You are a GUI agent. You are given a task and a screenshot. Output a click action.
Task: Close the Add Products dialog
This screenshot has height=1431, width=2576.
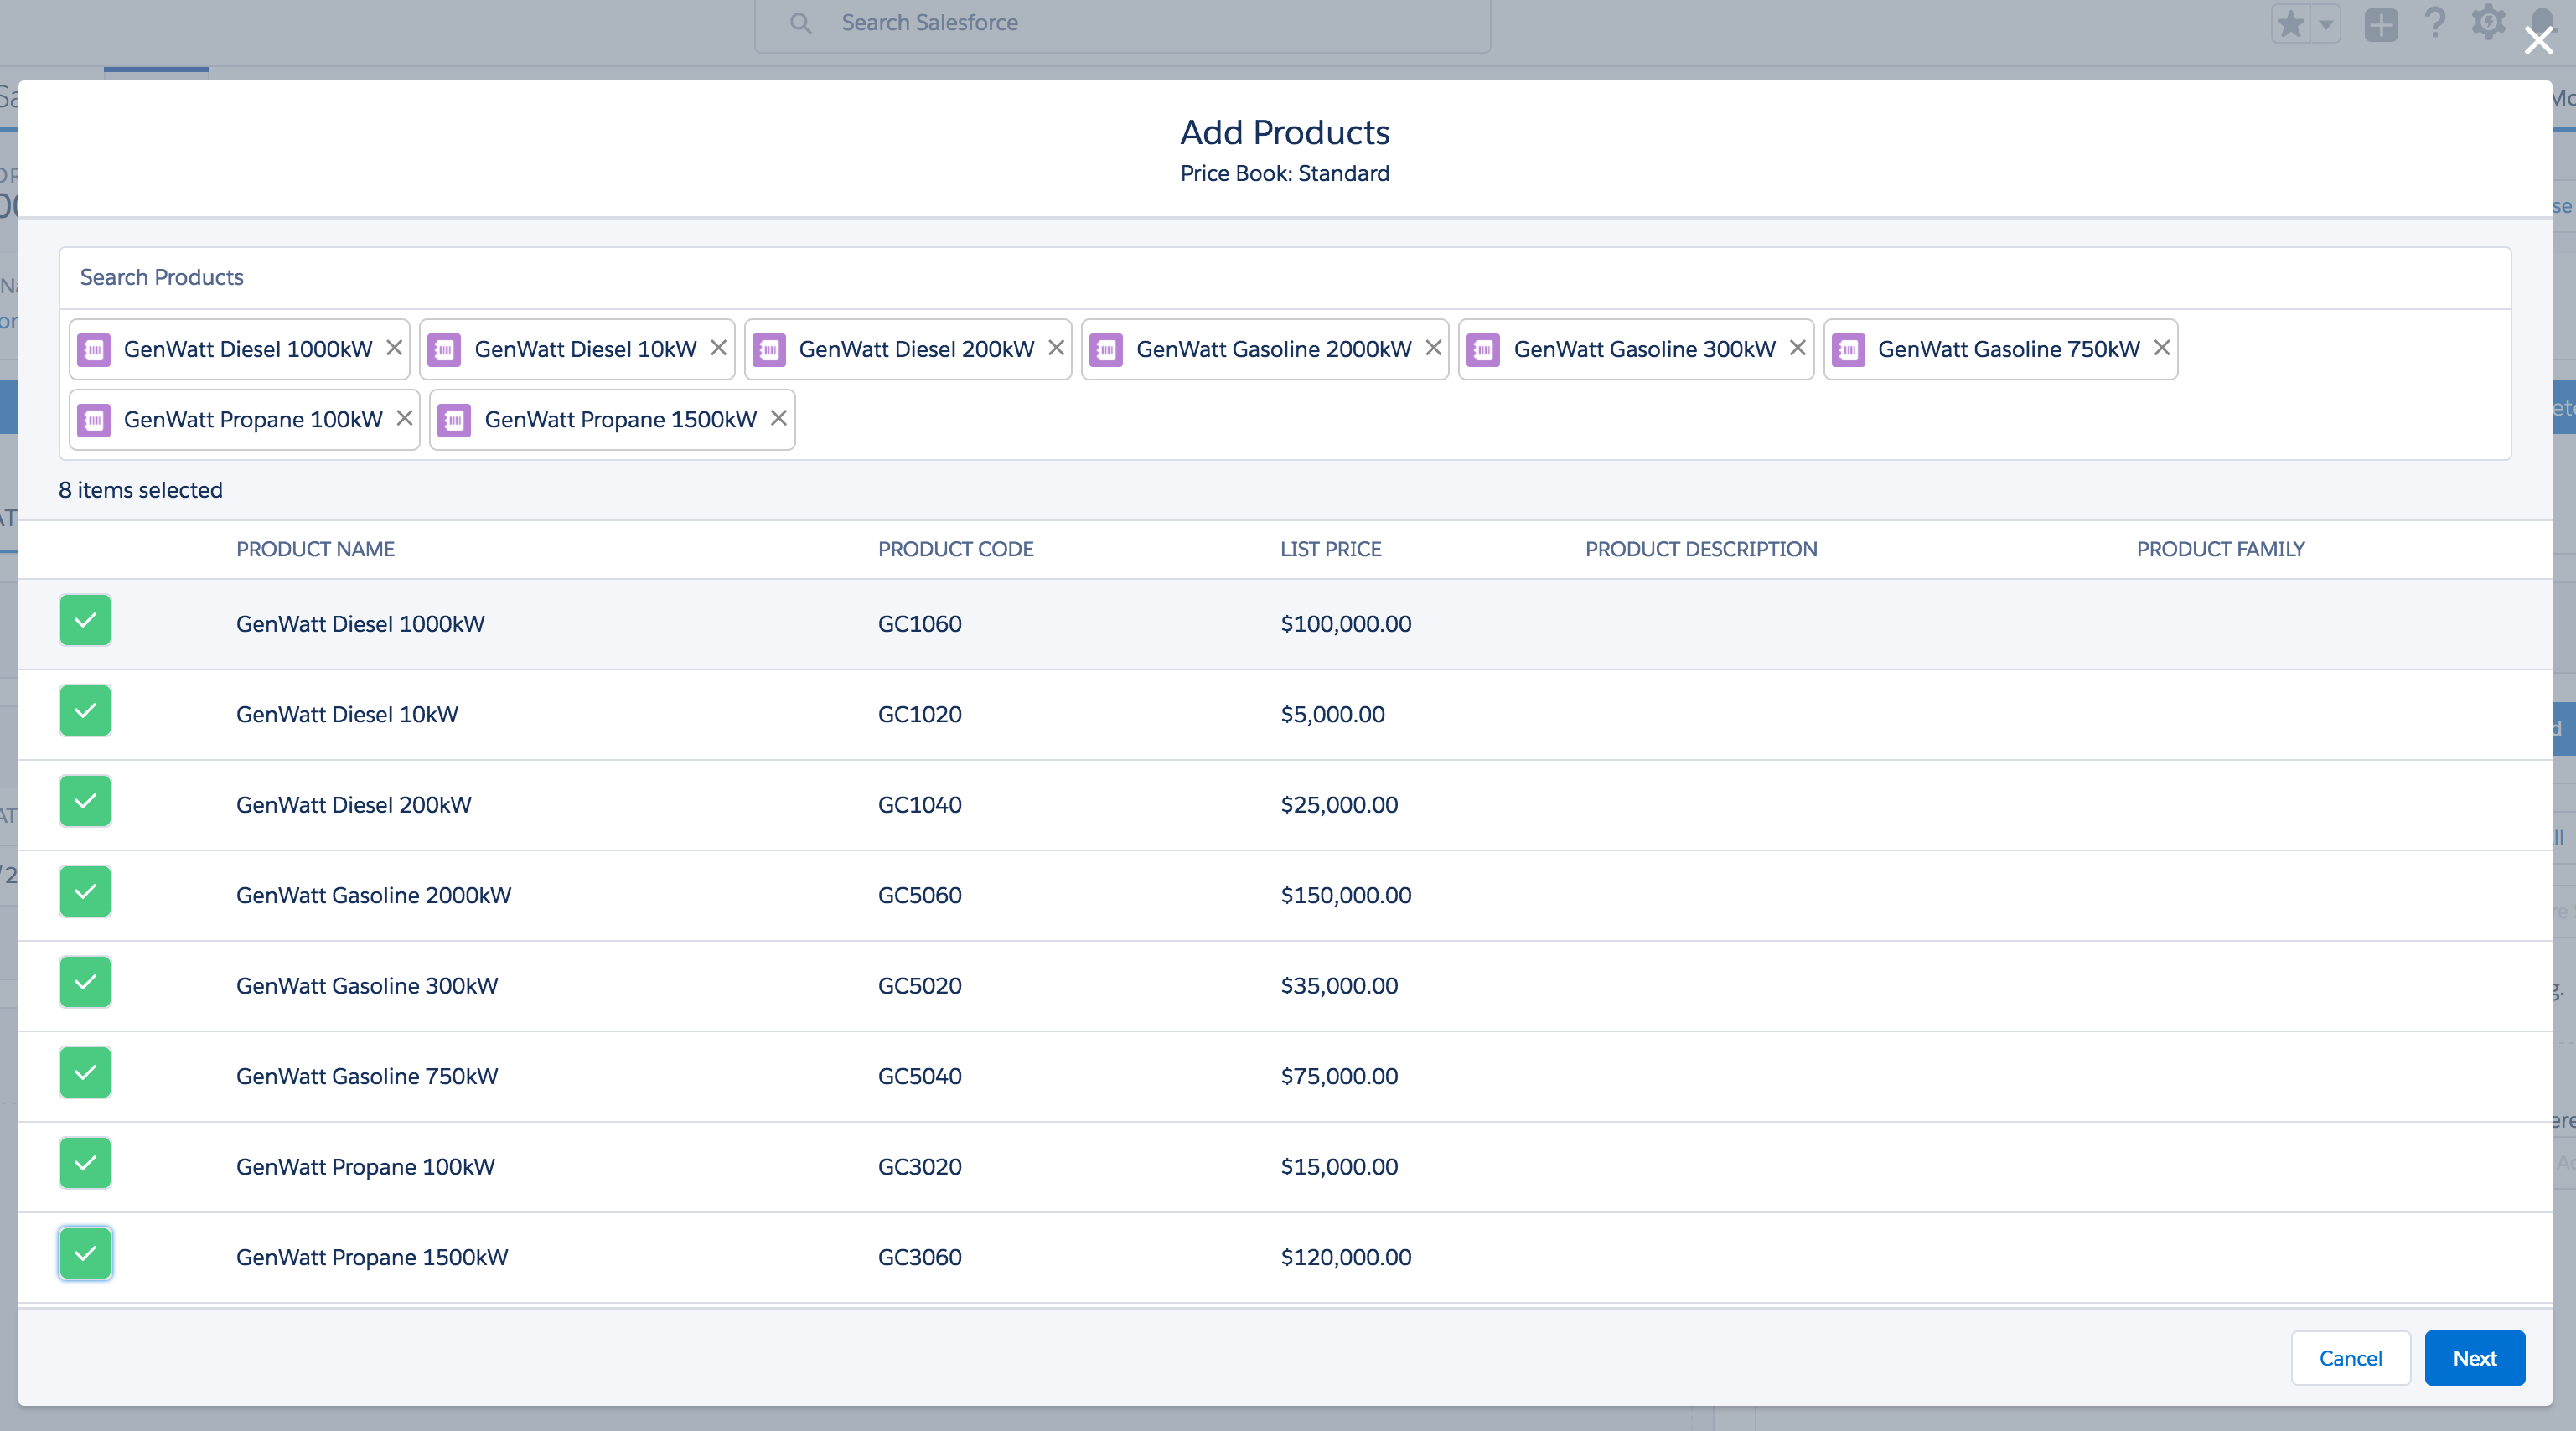[2538, 41]
